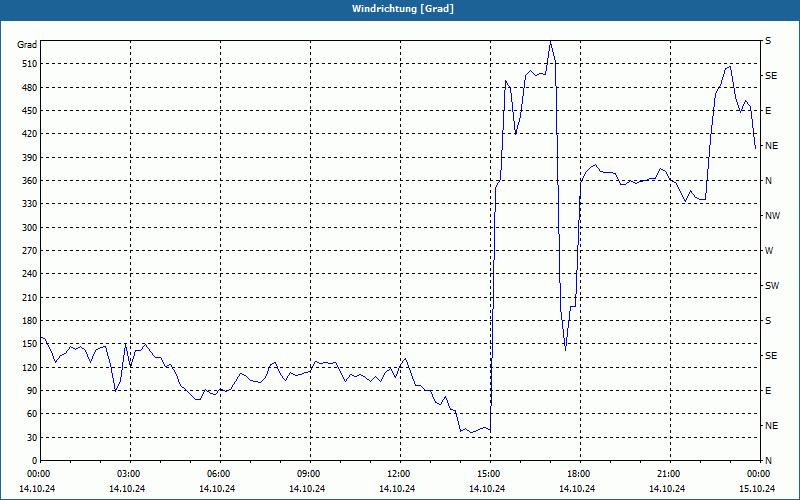Viewport: 800px width, 500px height.
Task: Pick the 180 degree axis label
Action: tap(30, 321)
